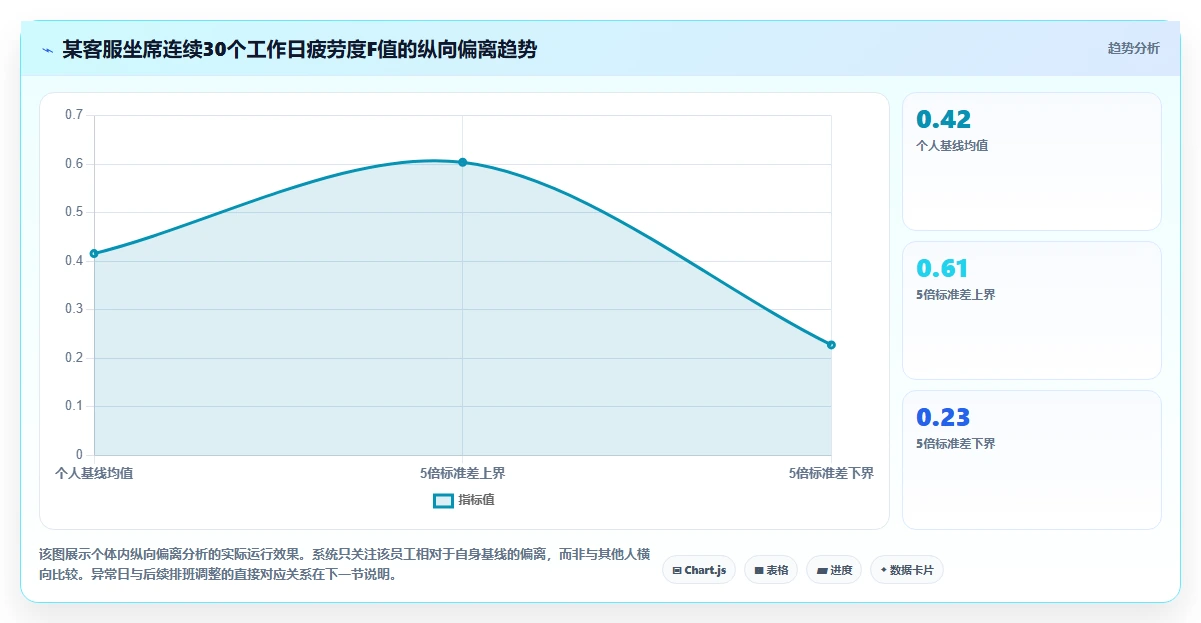Select the 表格 tag
This screenshot has height=623, width=1201.
[x=771, y=570]
